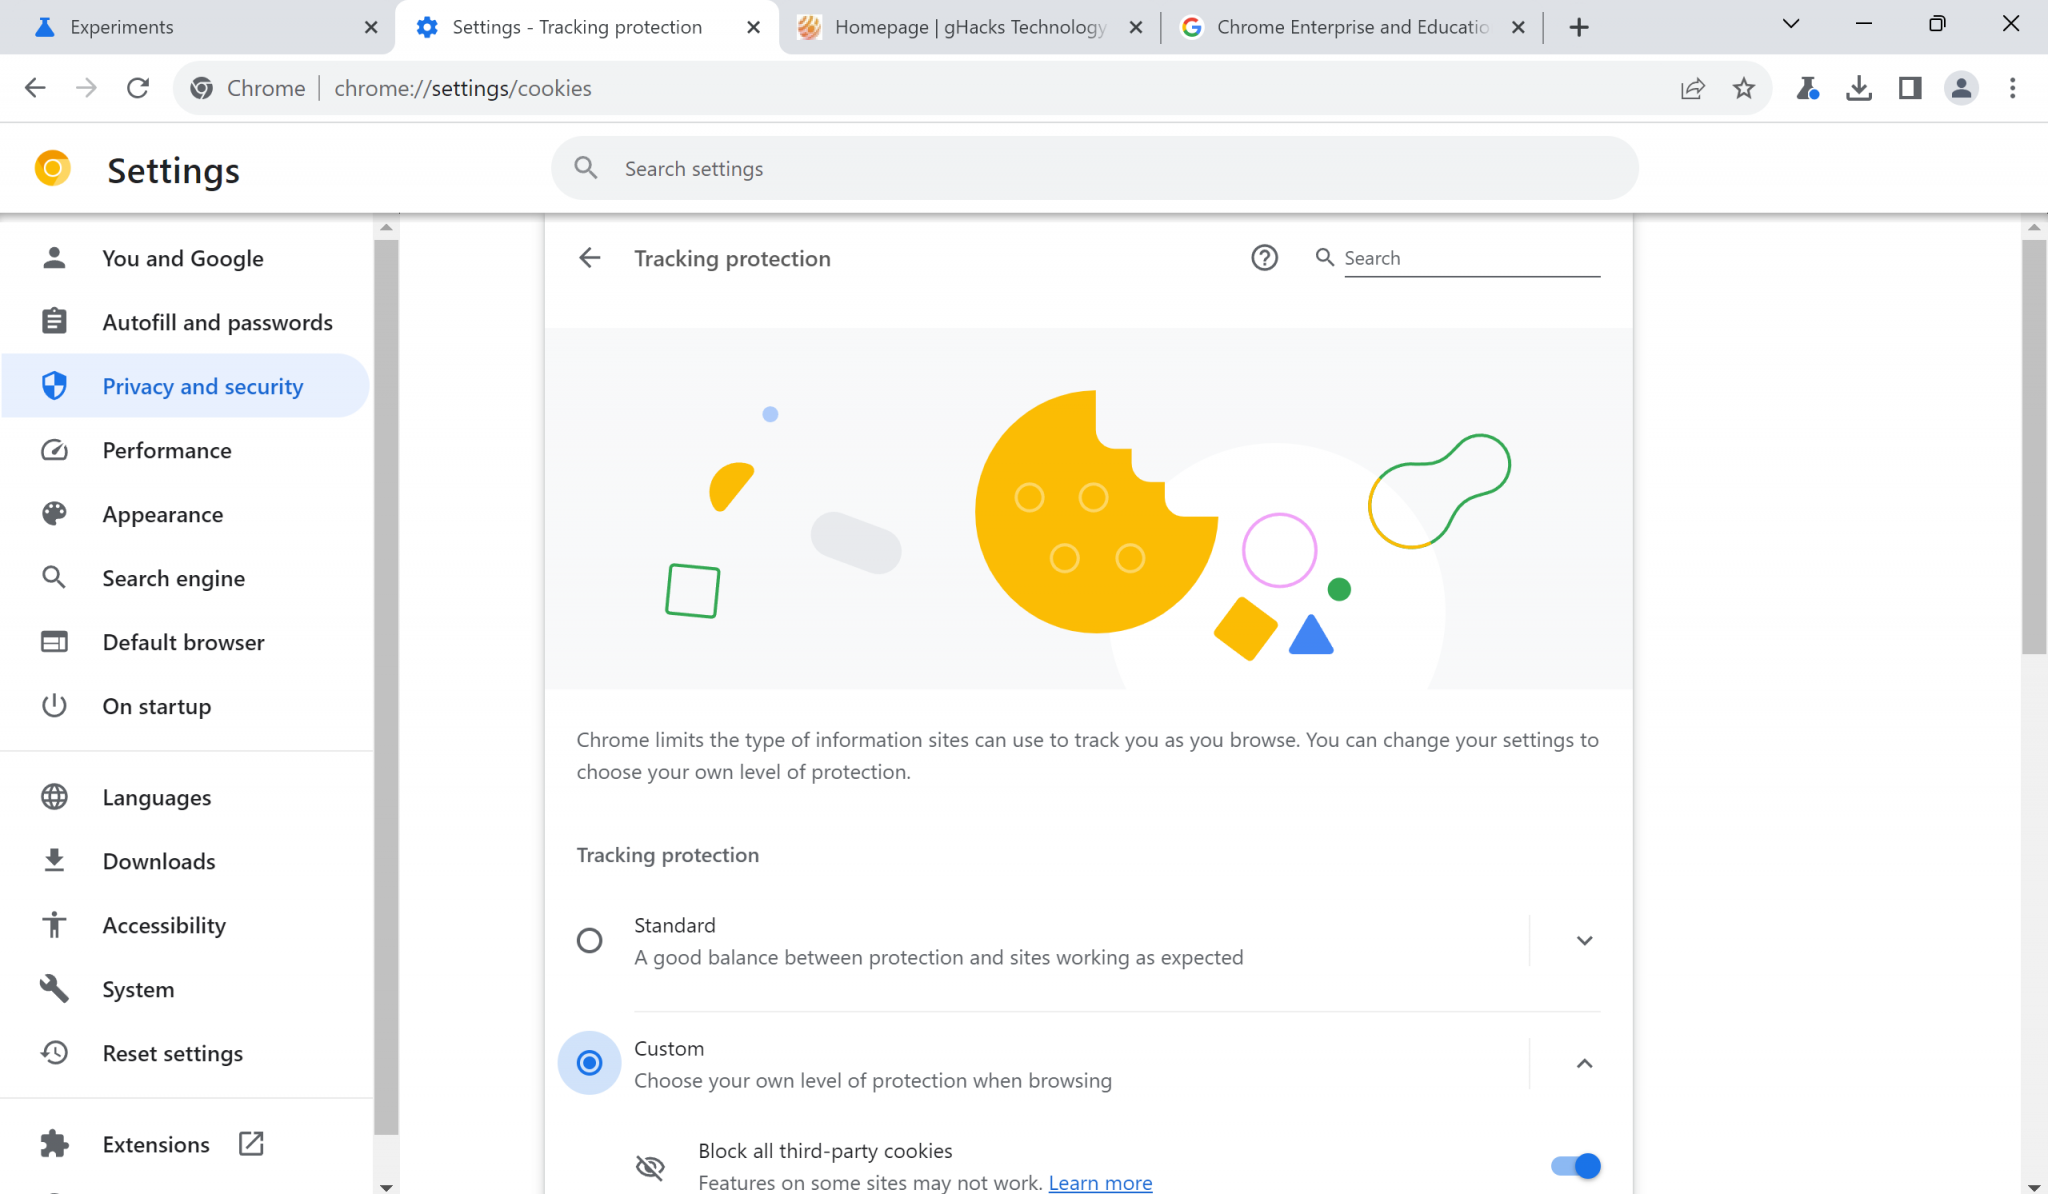Open Default browser settings icon

[x=54, y=642]
